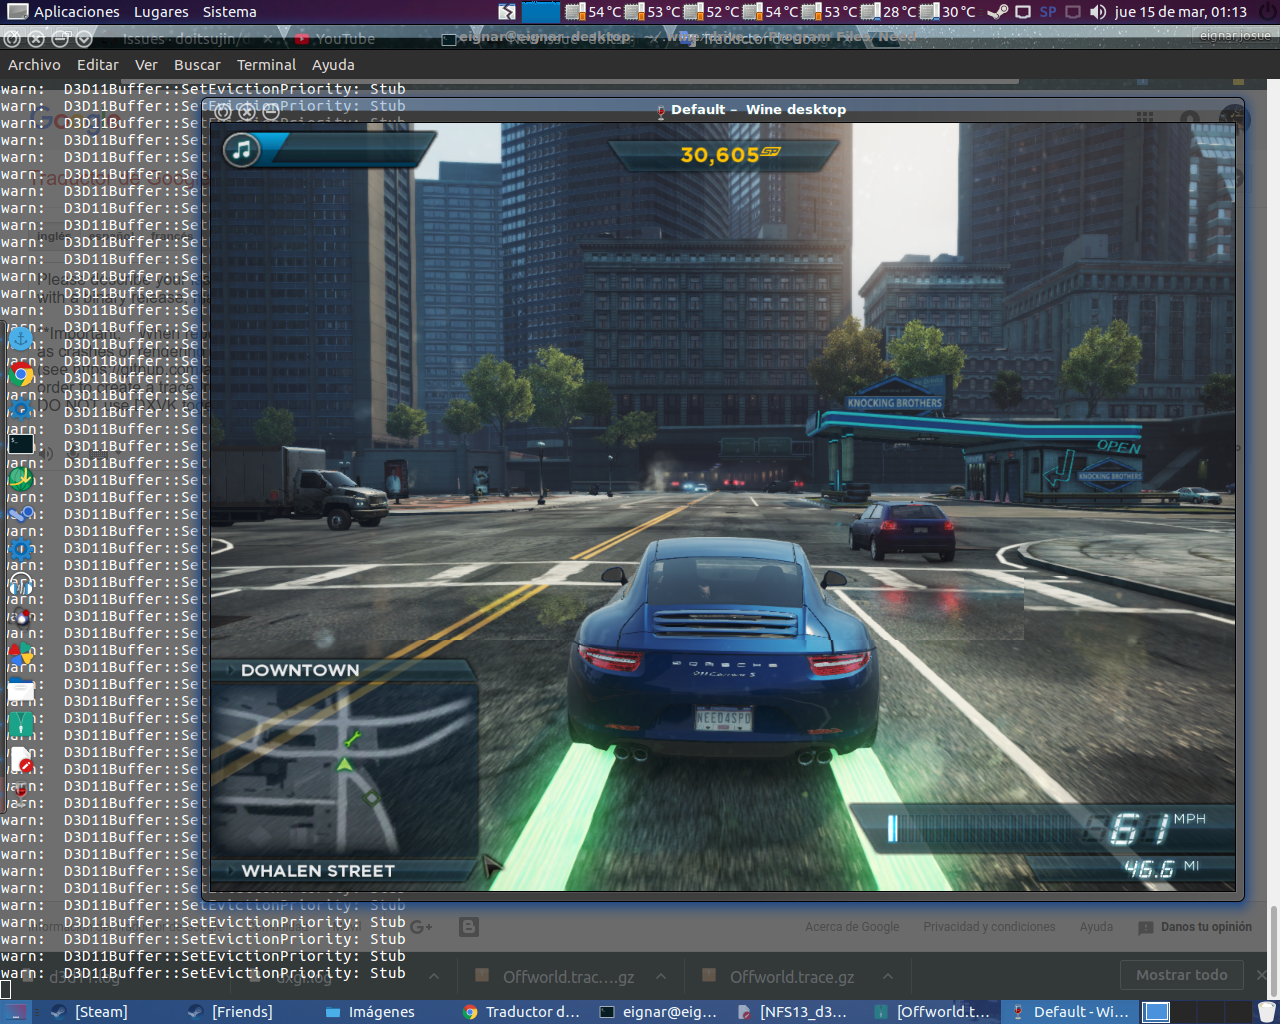Click the power icon in top-right corner
The height and width of the screenshot is (1024, 1280).
(x=1267, y=12)
